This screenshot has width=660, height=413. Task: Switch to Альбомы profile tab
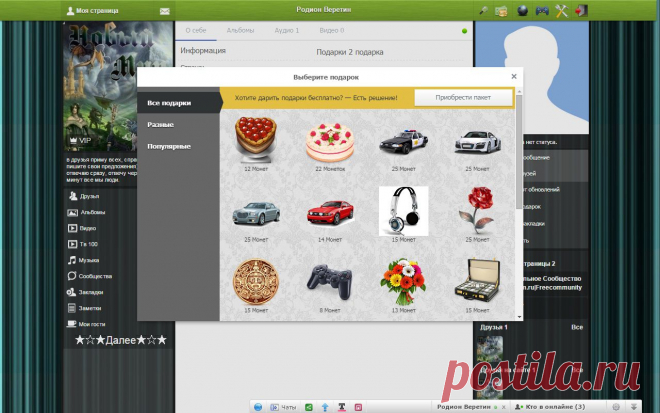coord(240,30)
